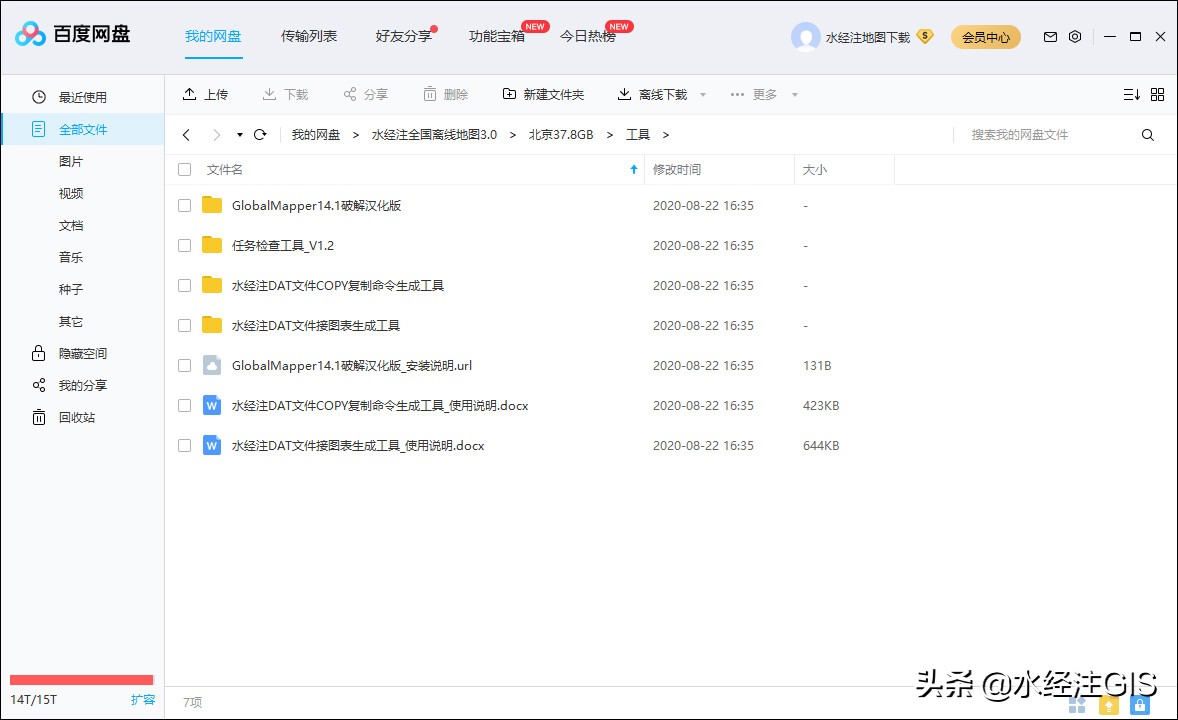This screenshot has height=720, width=1178.
Task: Navigate to 我的网盘 breadcrumb
Action: tap(316, 135)
